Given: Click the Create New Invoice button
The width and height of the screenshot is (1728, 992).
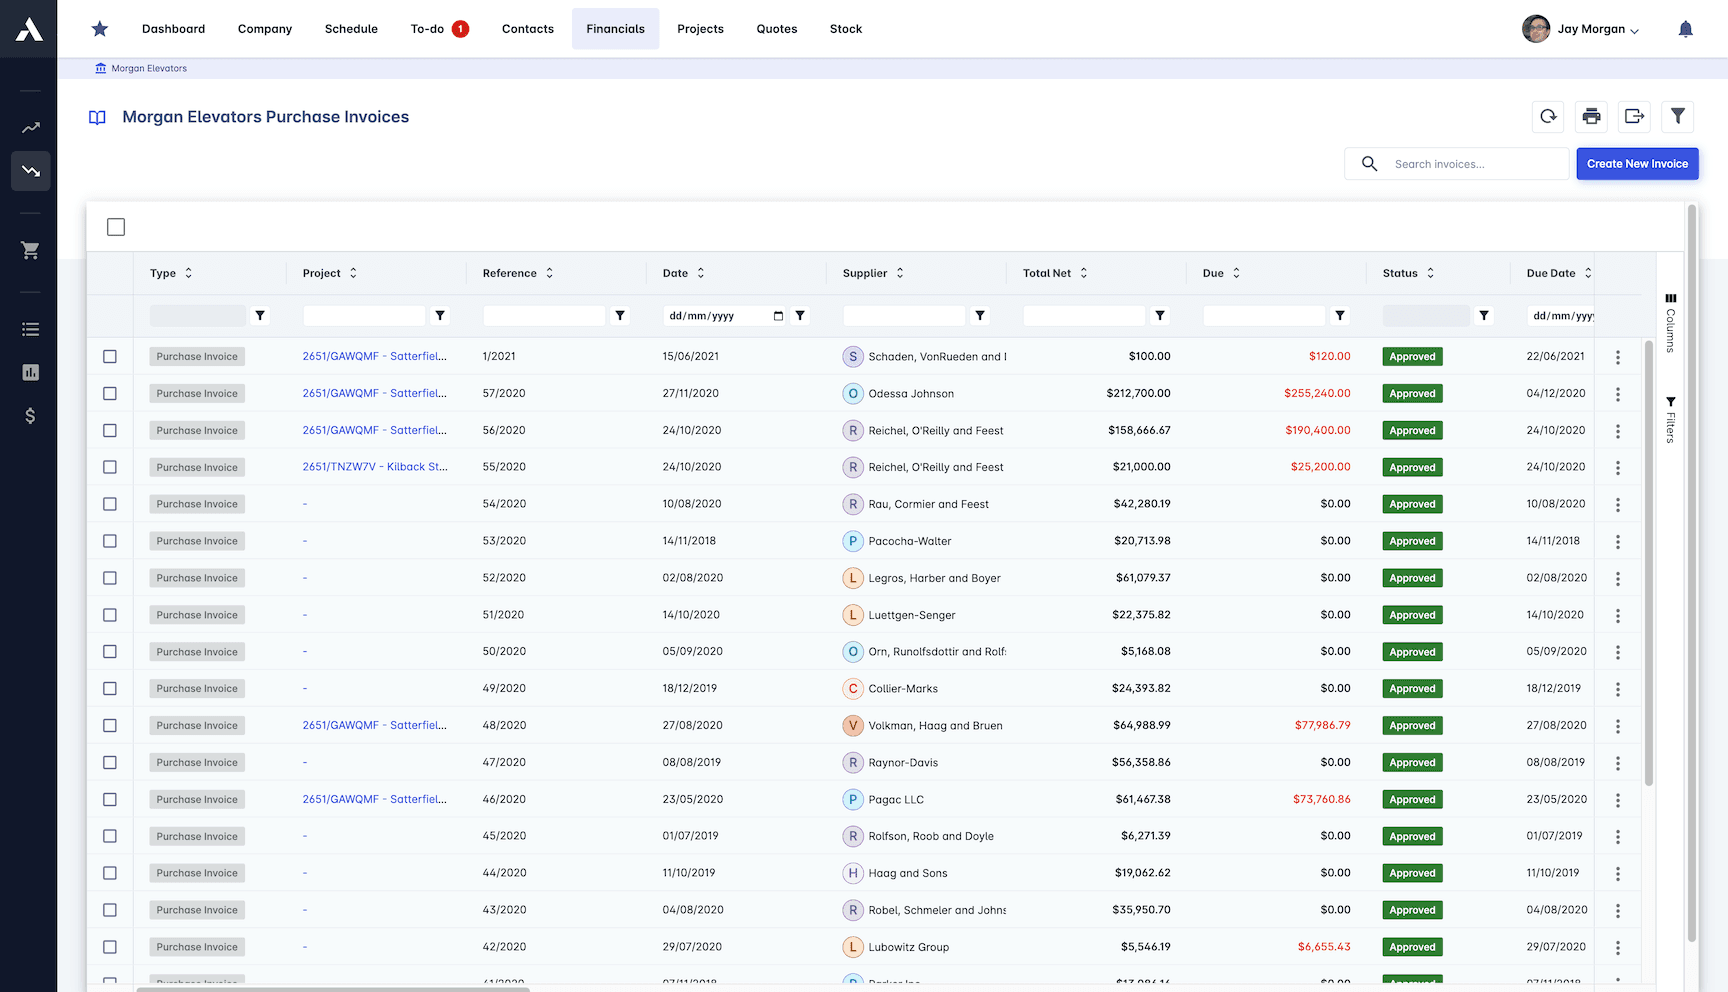Looking at the screenshot, I should point(1637,163).
